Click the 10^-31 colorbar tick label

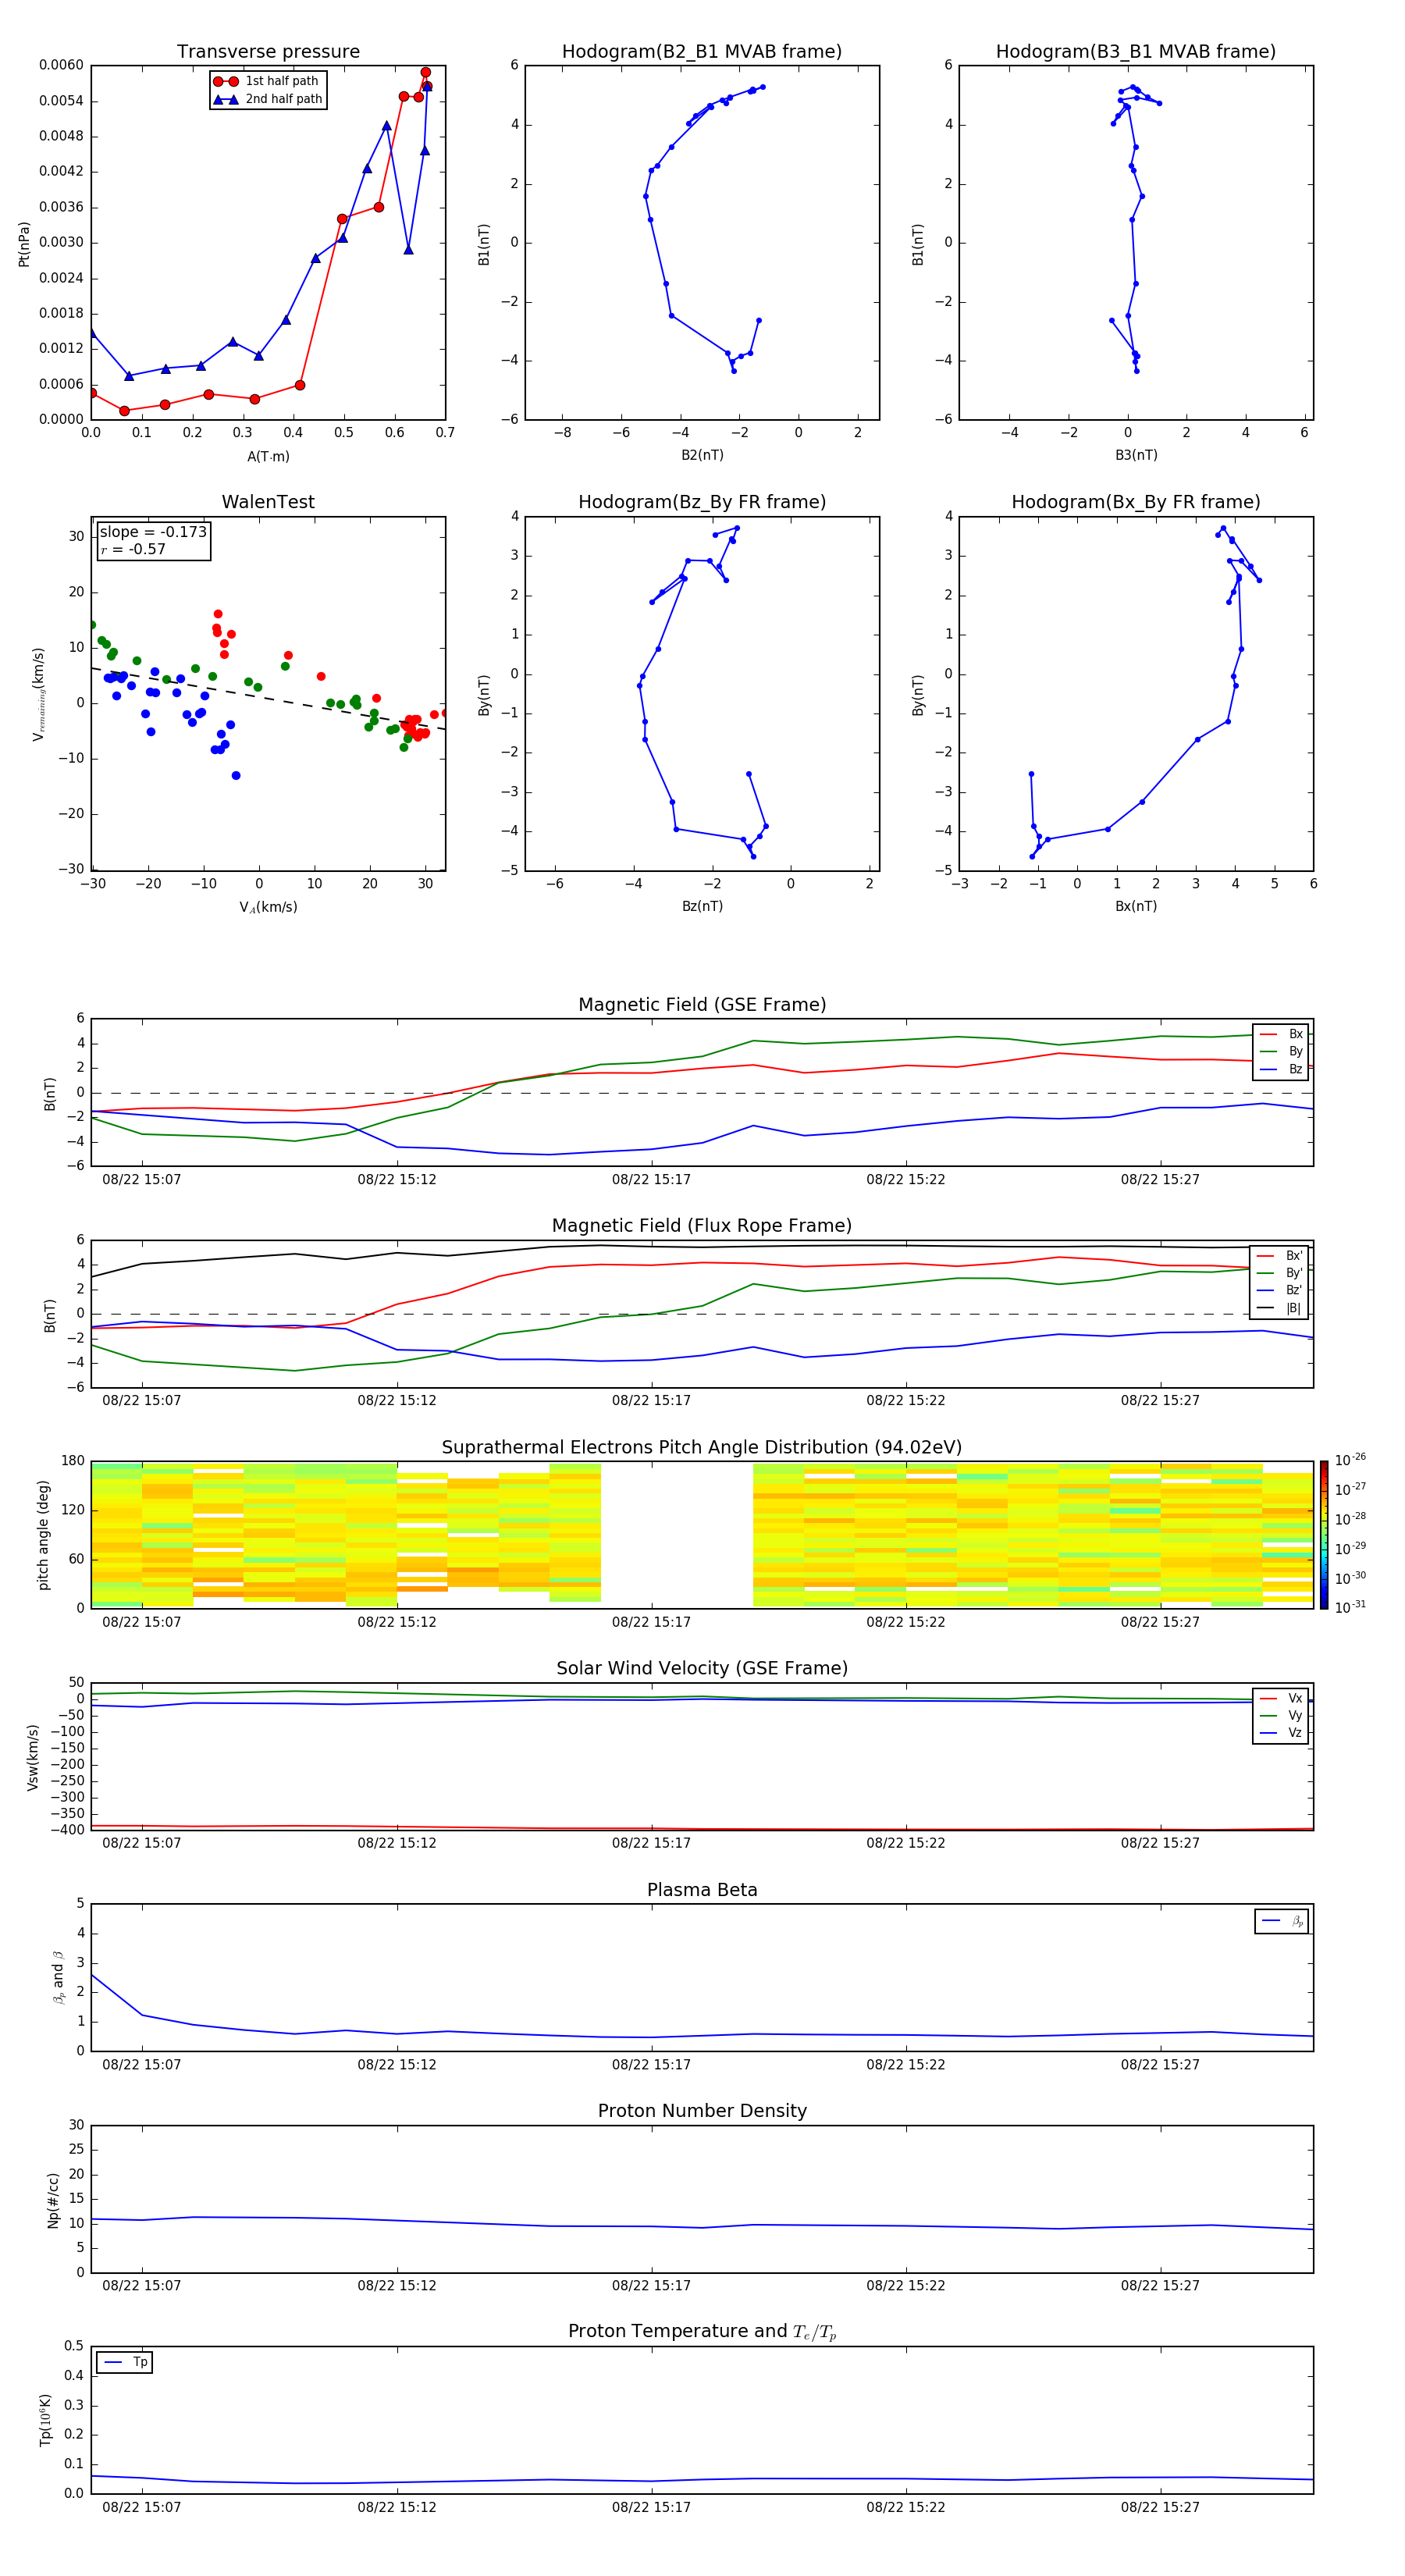click(x=1350, y=1607)
